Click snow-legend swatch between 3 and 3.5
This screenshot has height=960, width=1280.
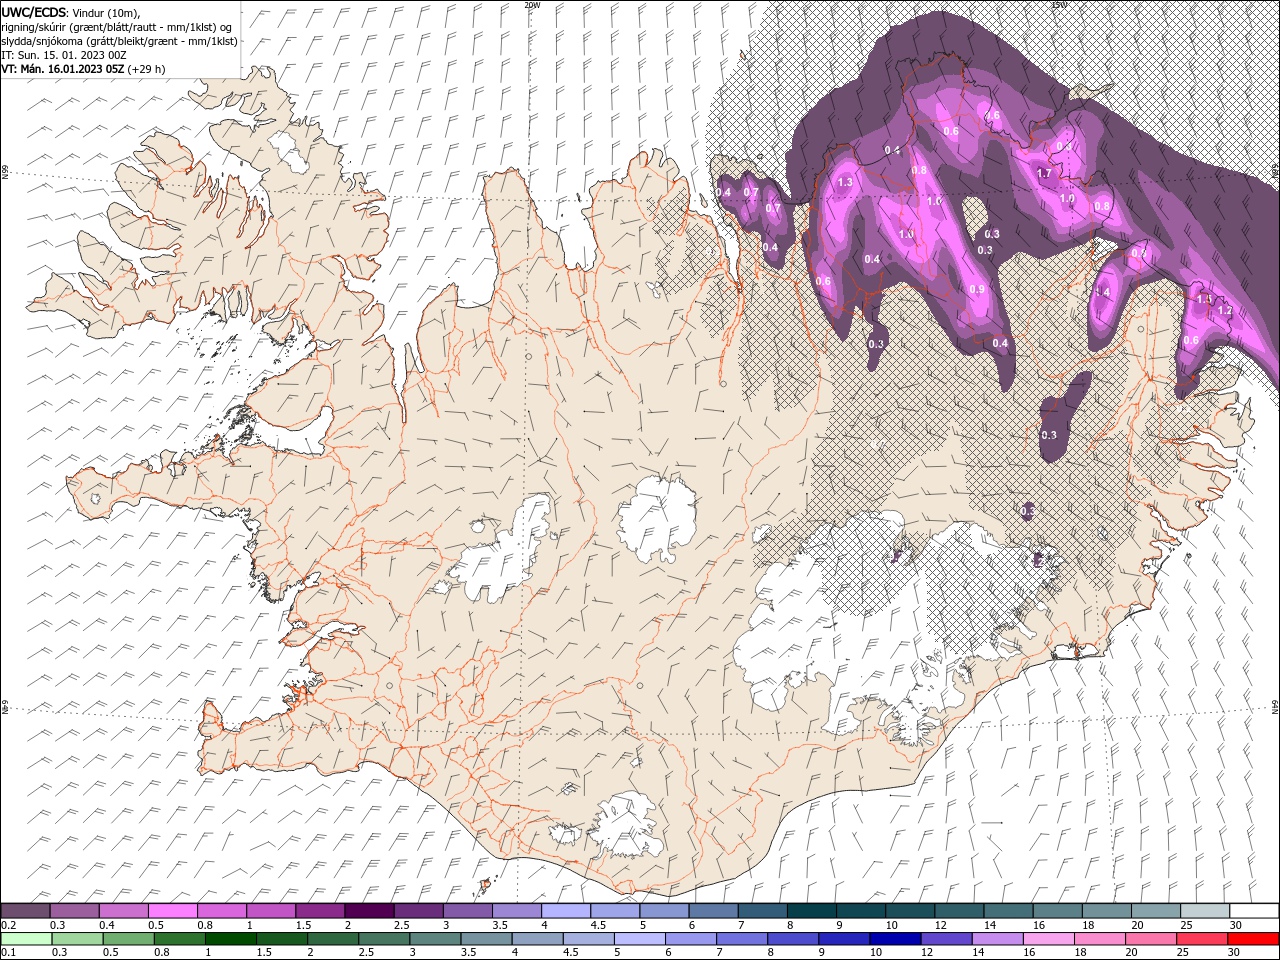[x=468, y=911]
